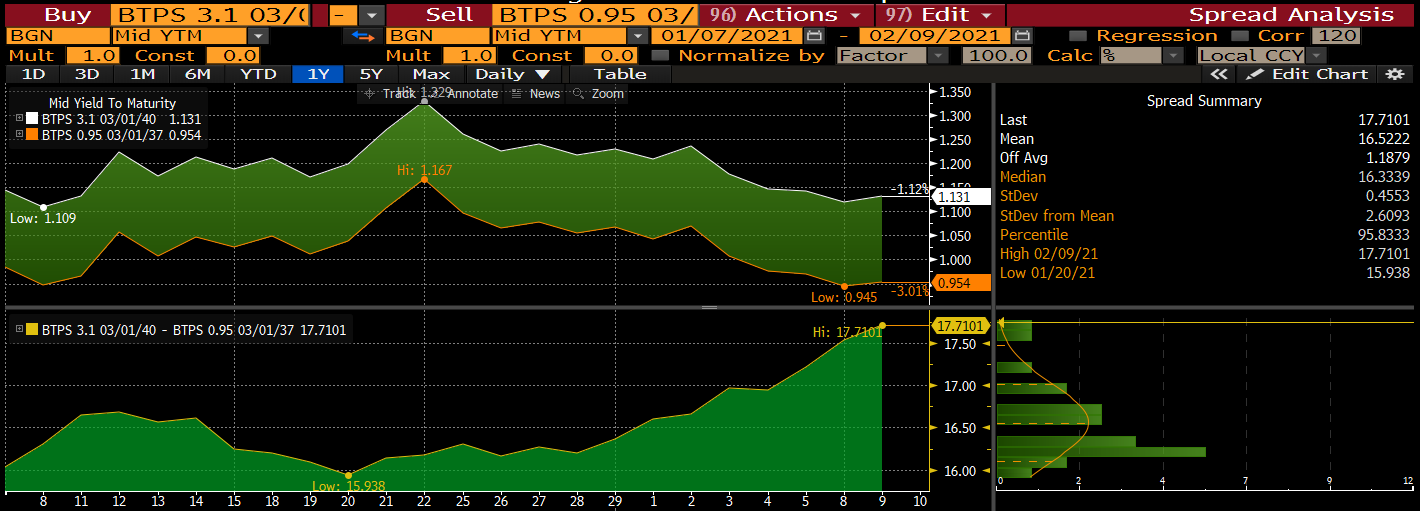Select the Annotate chart tool

(464, 93)
